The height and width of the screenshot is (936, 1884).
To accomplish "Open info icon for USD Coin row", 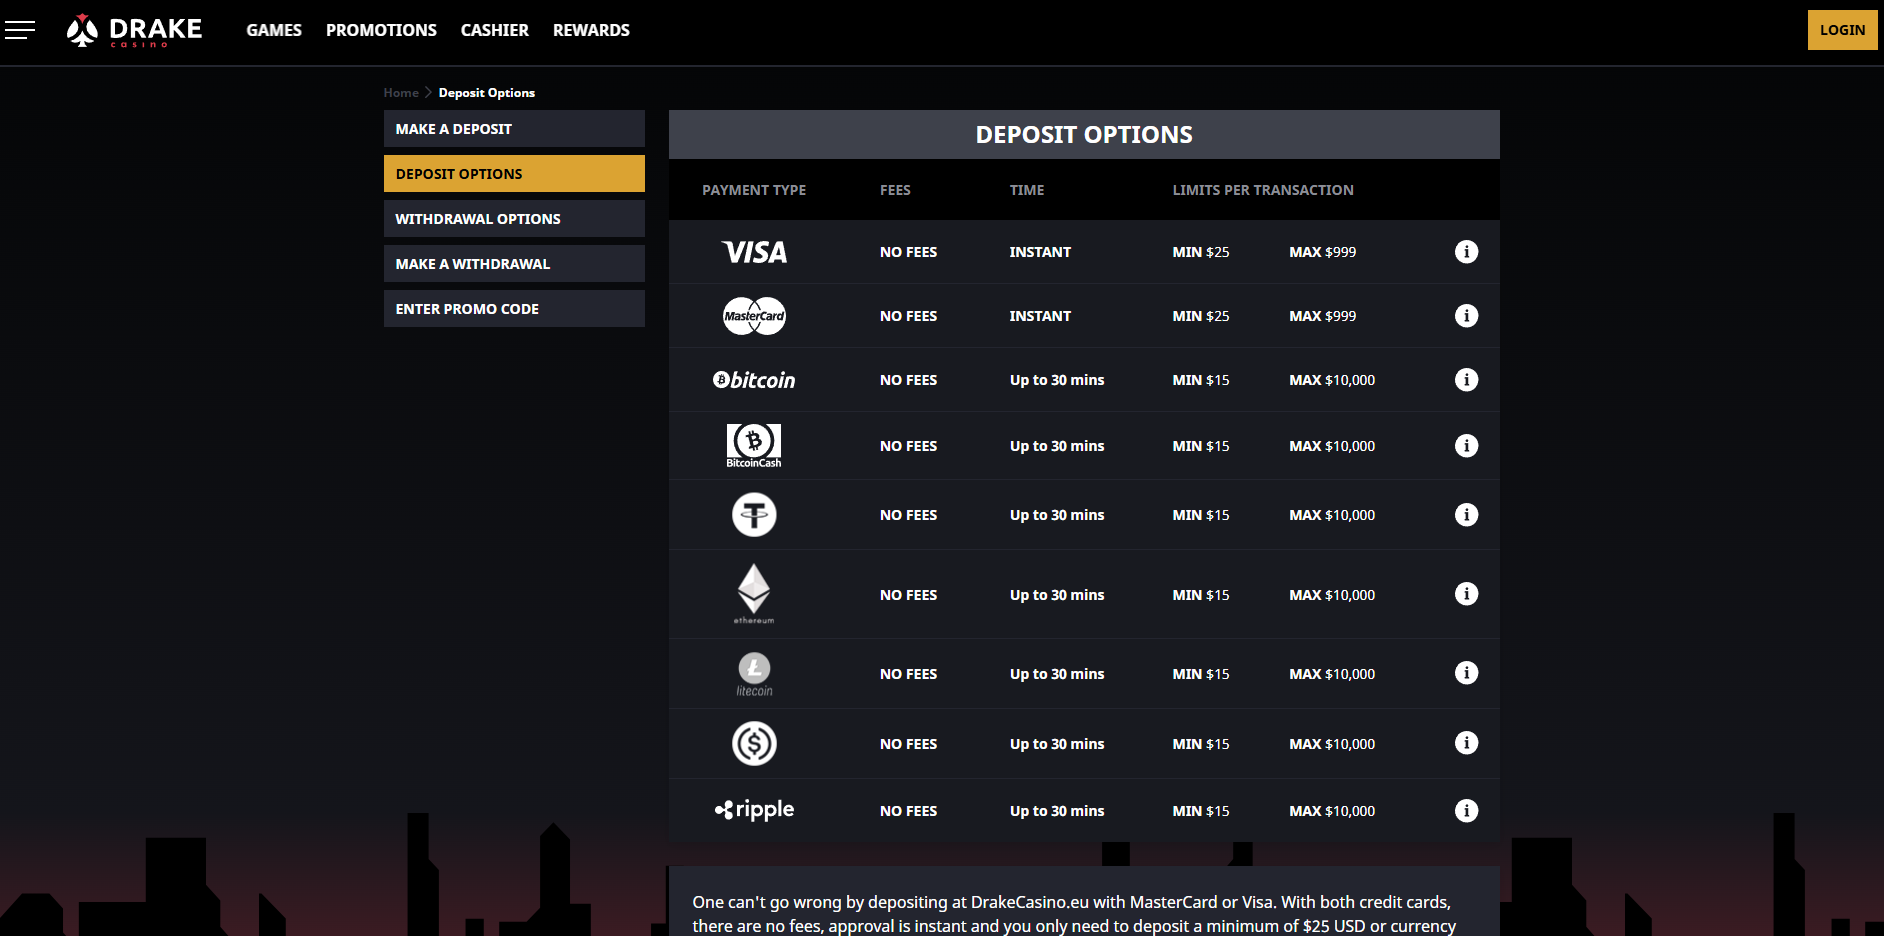I will [x=1466, y=743].
